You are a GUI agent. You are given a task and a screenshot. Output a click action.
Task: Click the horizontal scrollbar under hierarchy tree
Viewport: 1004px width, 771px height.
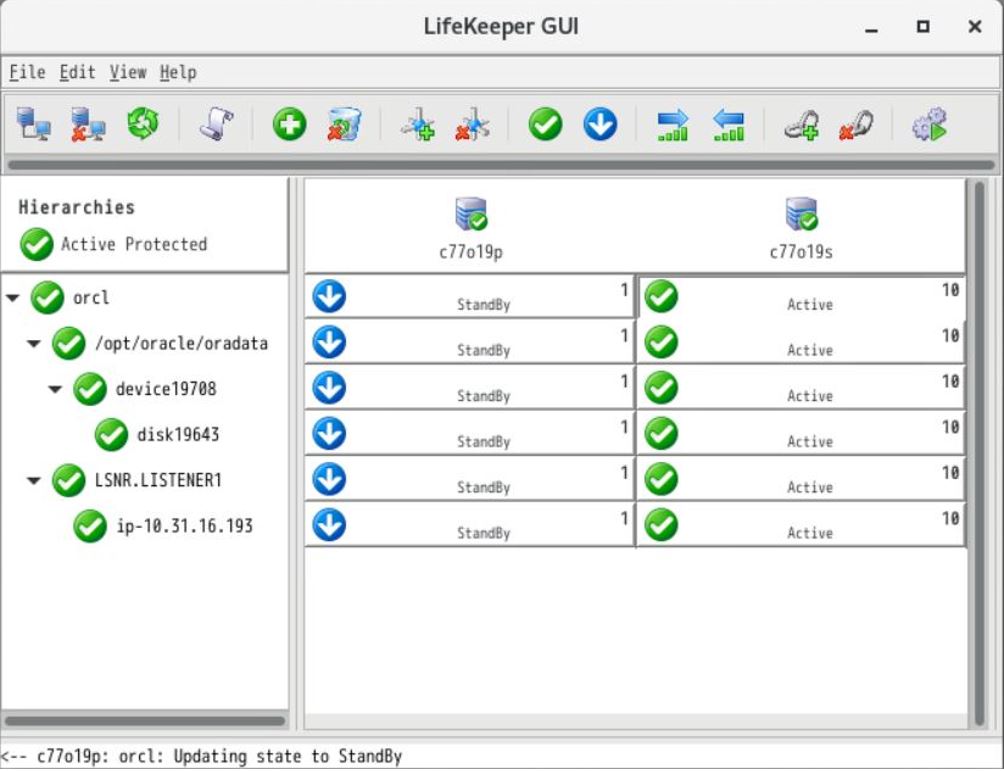coord(145,721)
